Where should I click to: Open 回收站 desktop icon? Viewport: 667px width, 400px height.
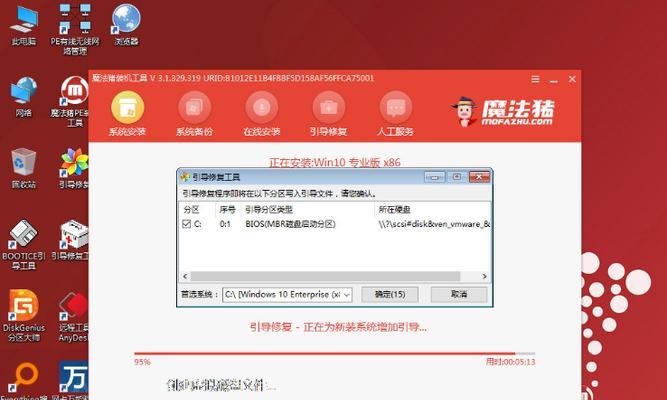tap(23, 168)
